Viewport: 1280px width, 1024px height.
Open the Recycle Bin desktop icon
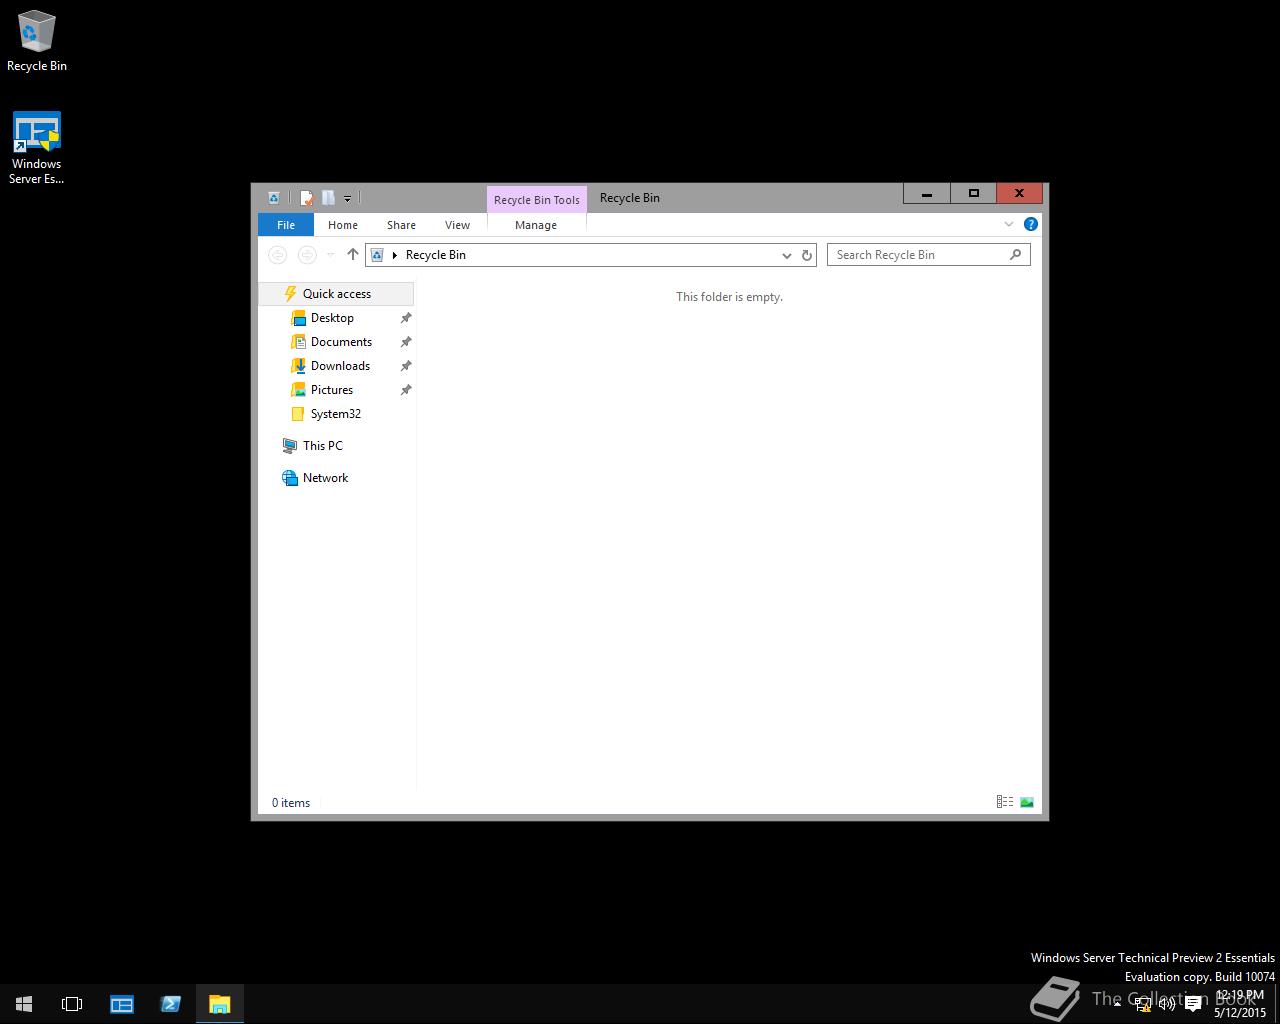pos(37,41)
